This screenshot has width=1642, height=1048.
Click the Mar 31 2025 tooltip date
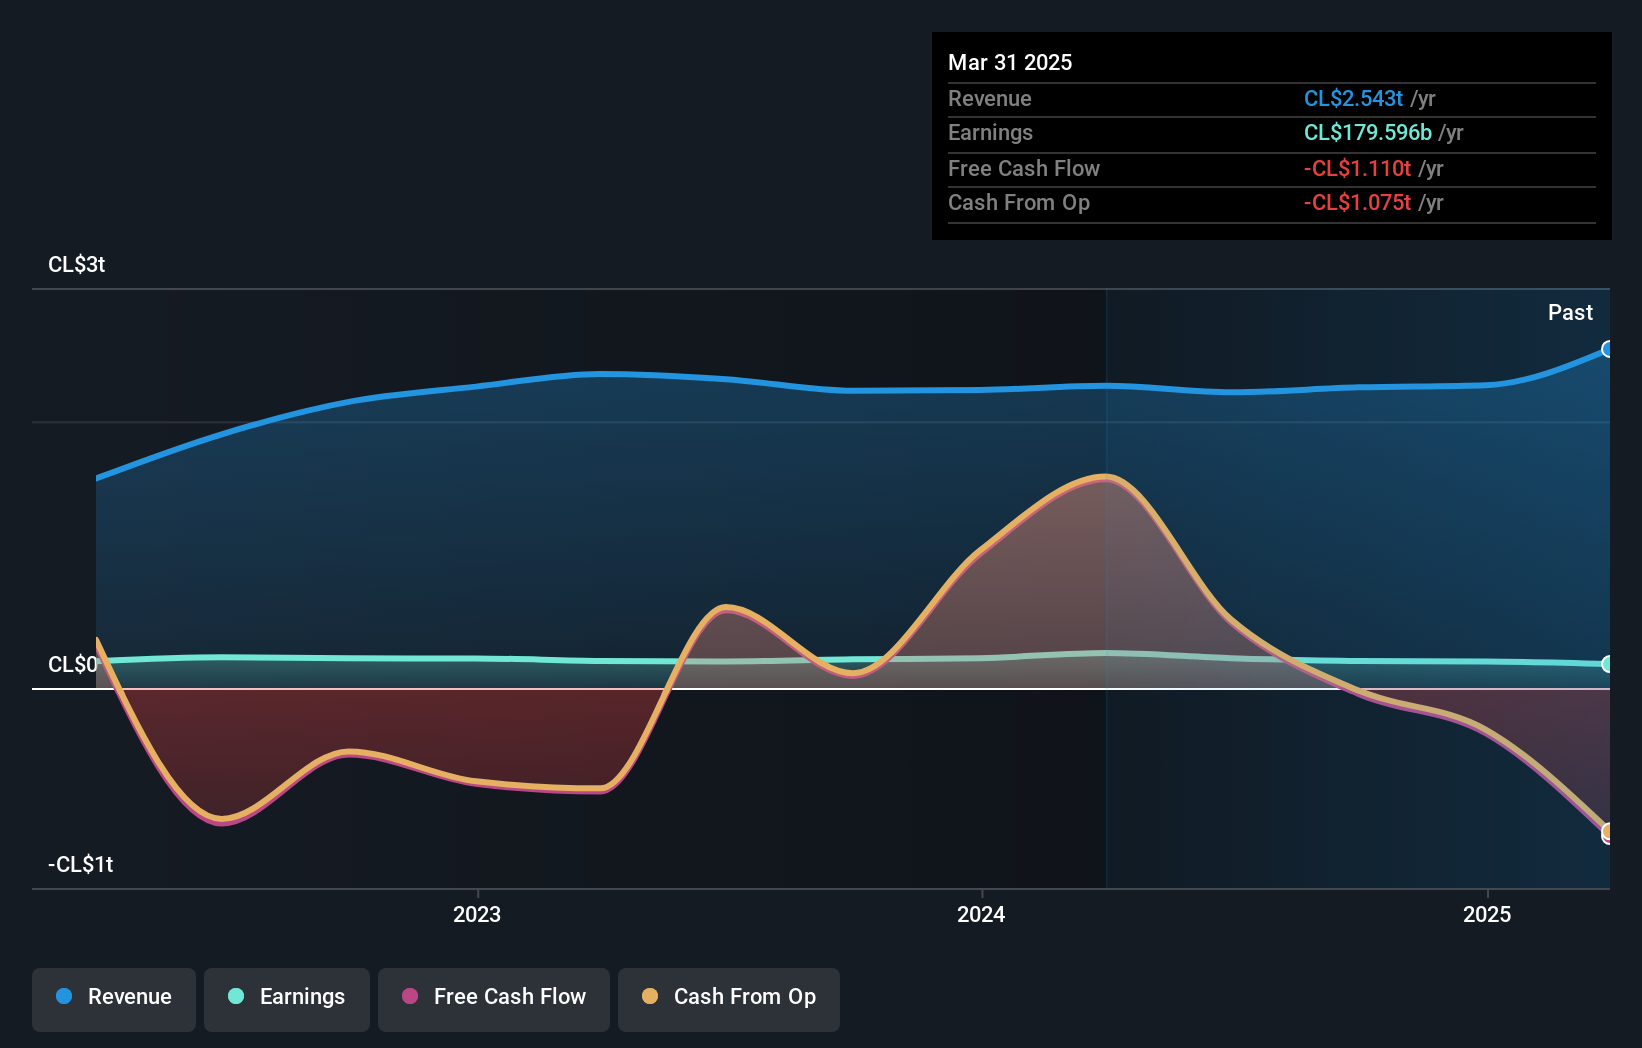(1010, 62)
